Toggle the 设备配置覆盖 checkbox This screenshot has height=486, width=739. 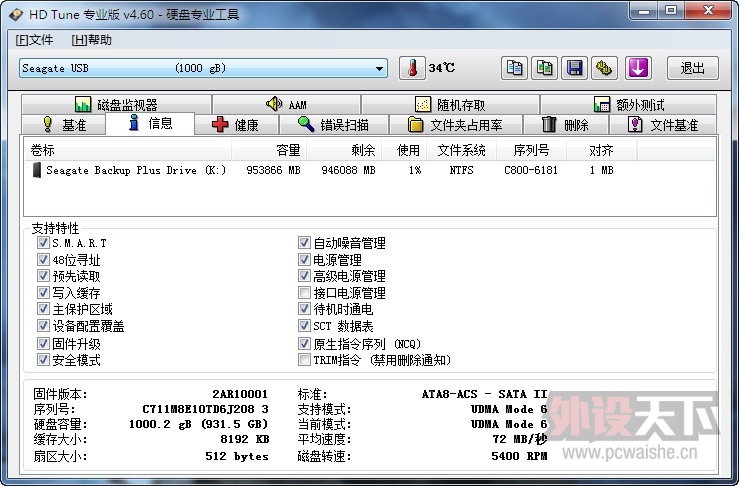43,325
